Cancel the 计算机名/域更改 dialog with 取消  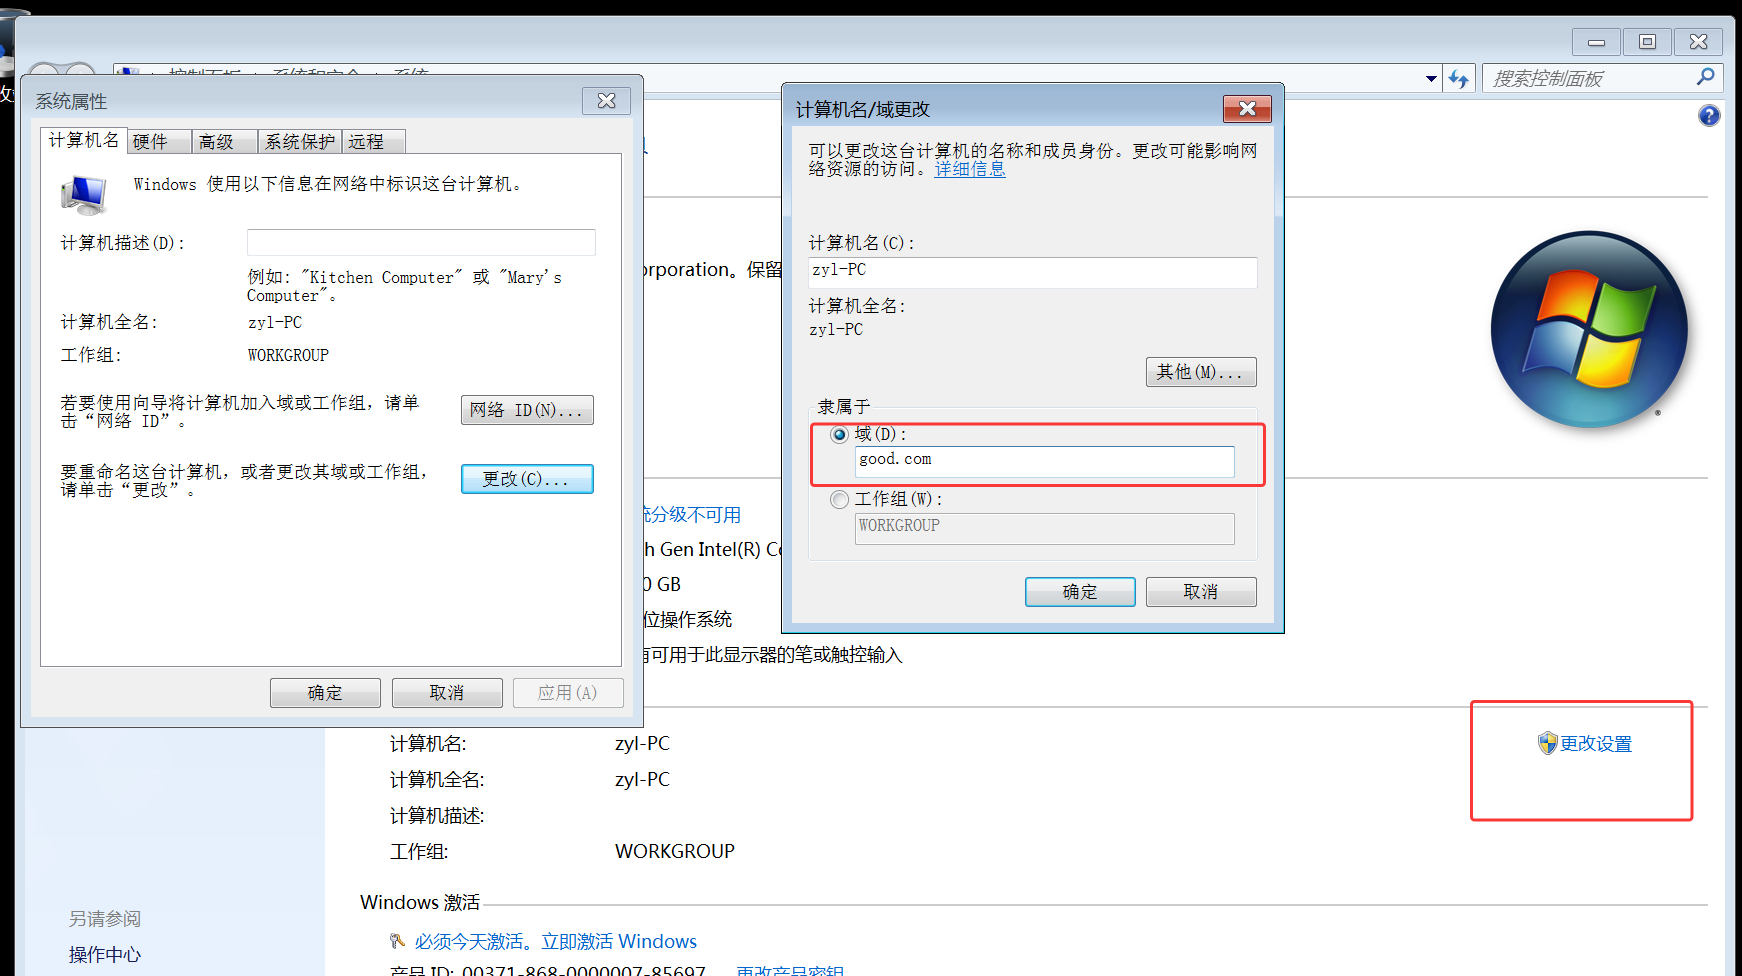pos(1201,592)
